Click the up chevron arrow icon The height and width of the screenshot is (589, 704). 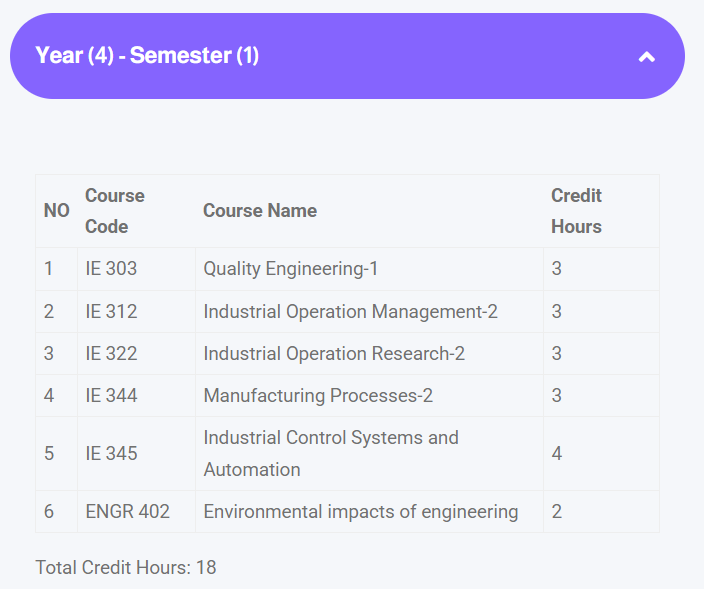[x=647, y=57]
